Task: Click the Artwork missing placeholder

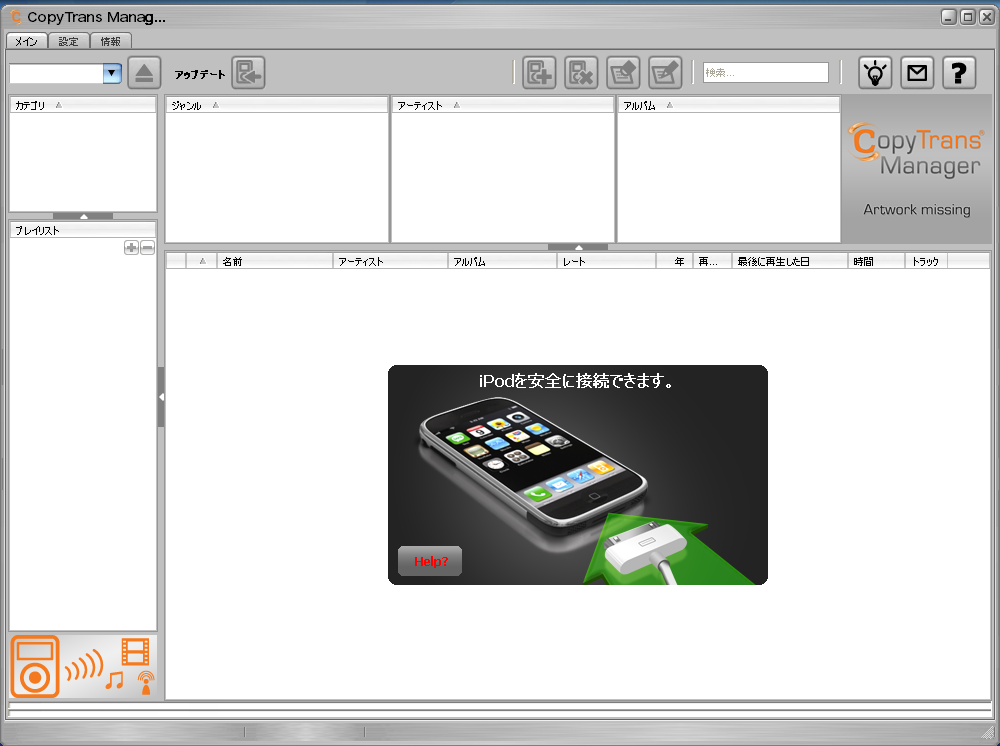Action: click(917, 210)
